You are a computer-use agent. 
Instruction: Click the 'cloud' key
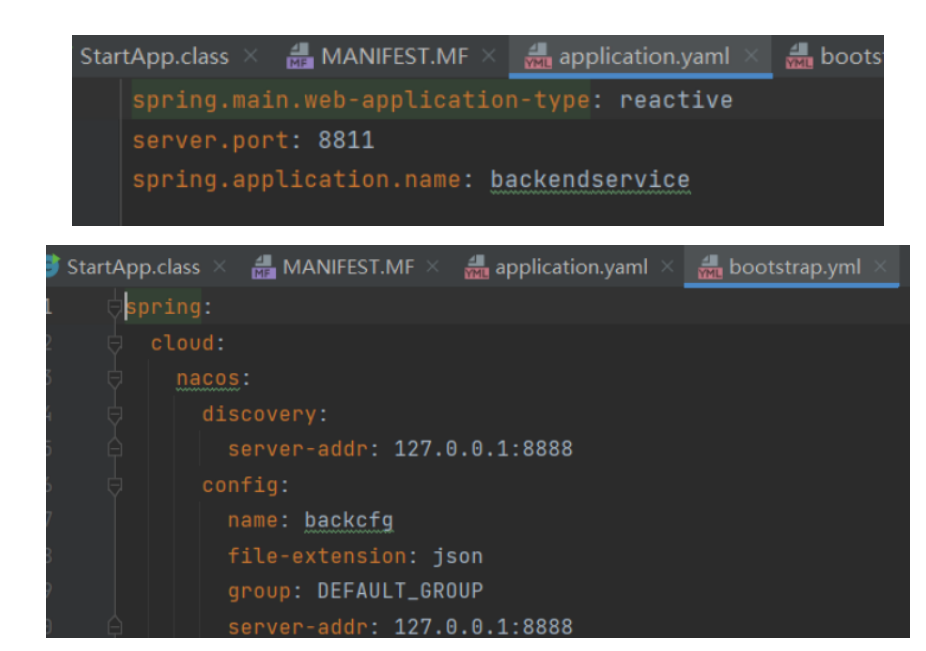pyautogui.click(x=182, y=343)
